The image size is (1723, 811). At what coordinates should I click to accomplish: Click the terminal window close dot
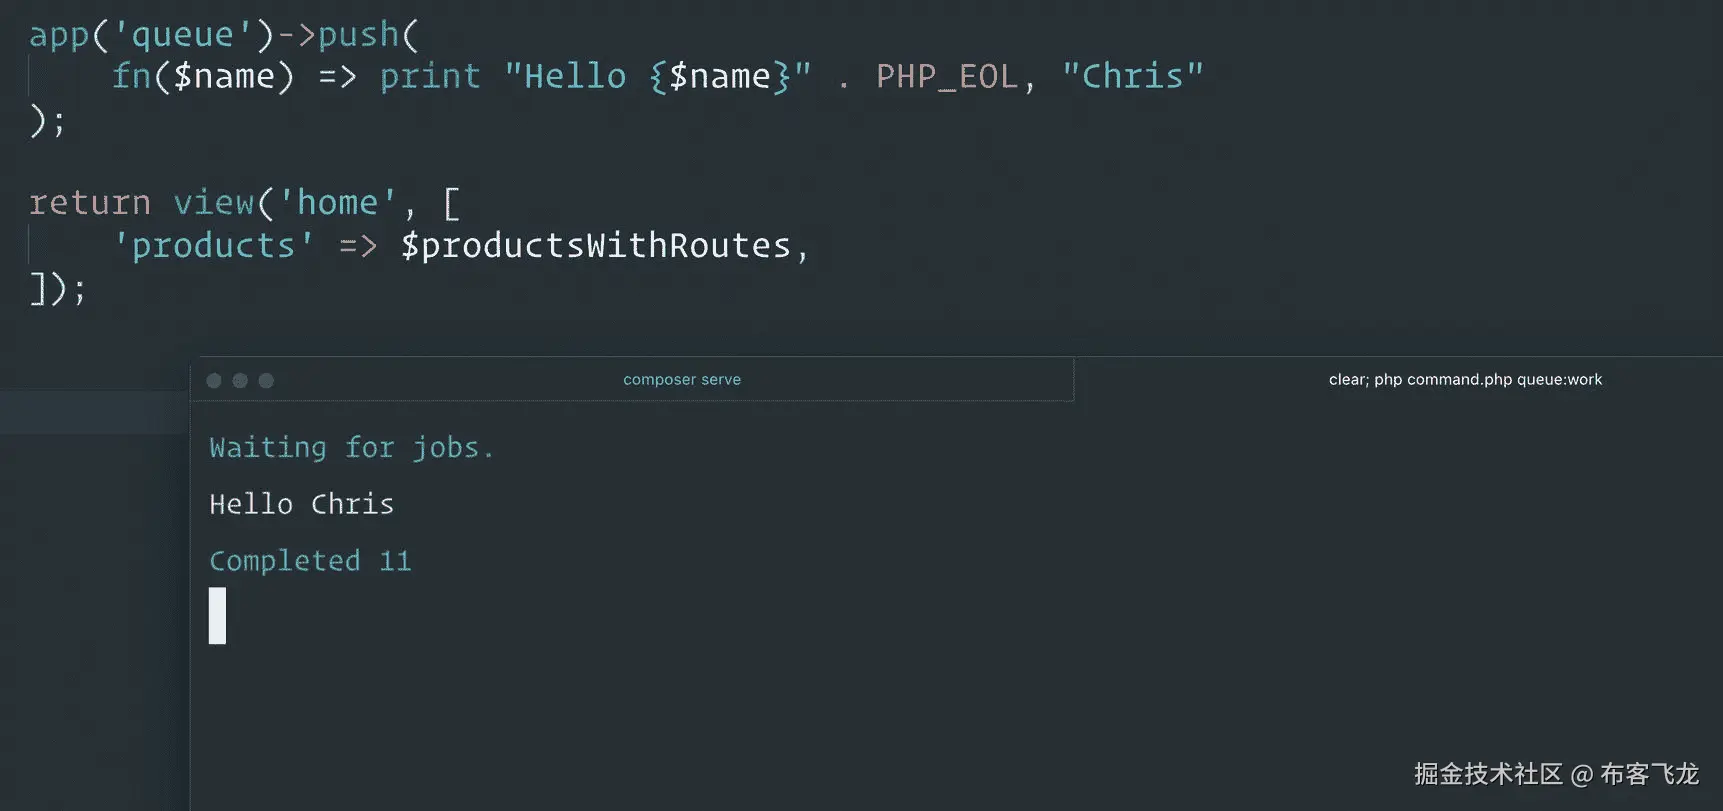(x=214, y=381)
